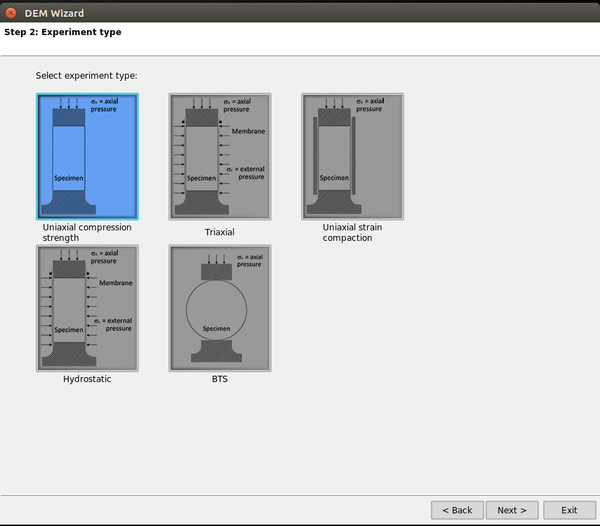The width and height of the screenshot is (600, 526).
Task: Go back with the '< Back' button
Action: tap(457, 510)
